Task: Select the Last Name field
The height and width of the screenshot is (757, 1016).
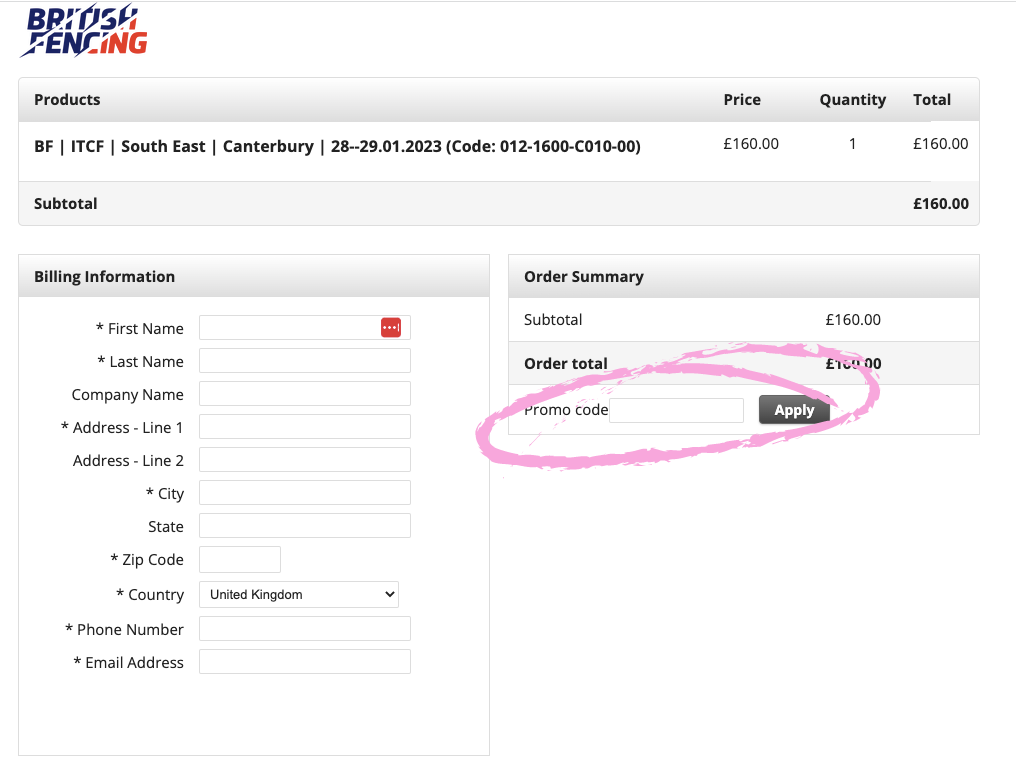Action: coord(304,361)
